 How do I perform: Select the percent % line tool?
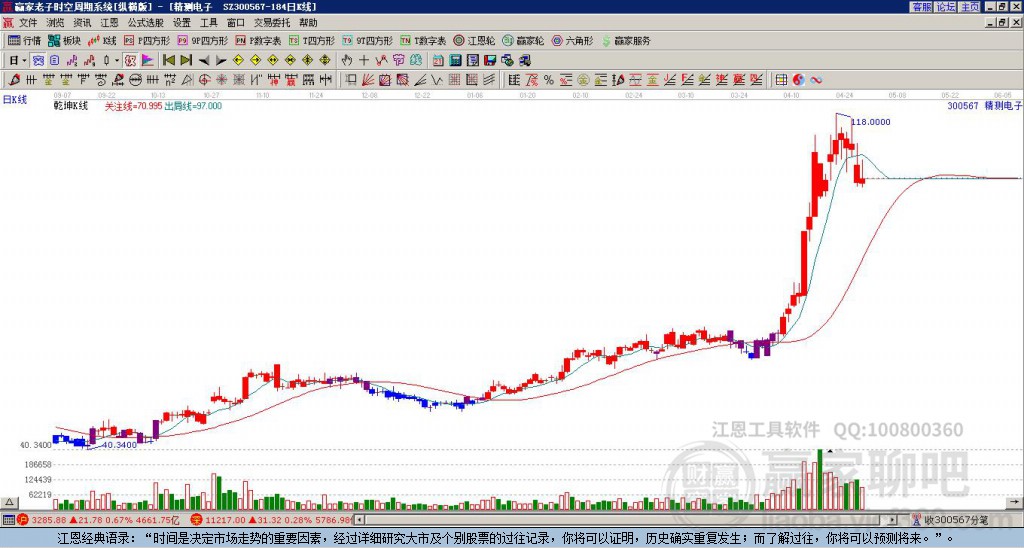click(x=549, y=80)
